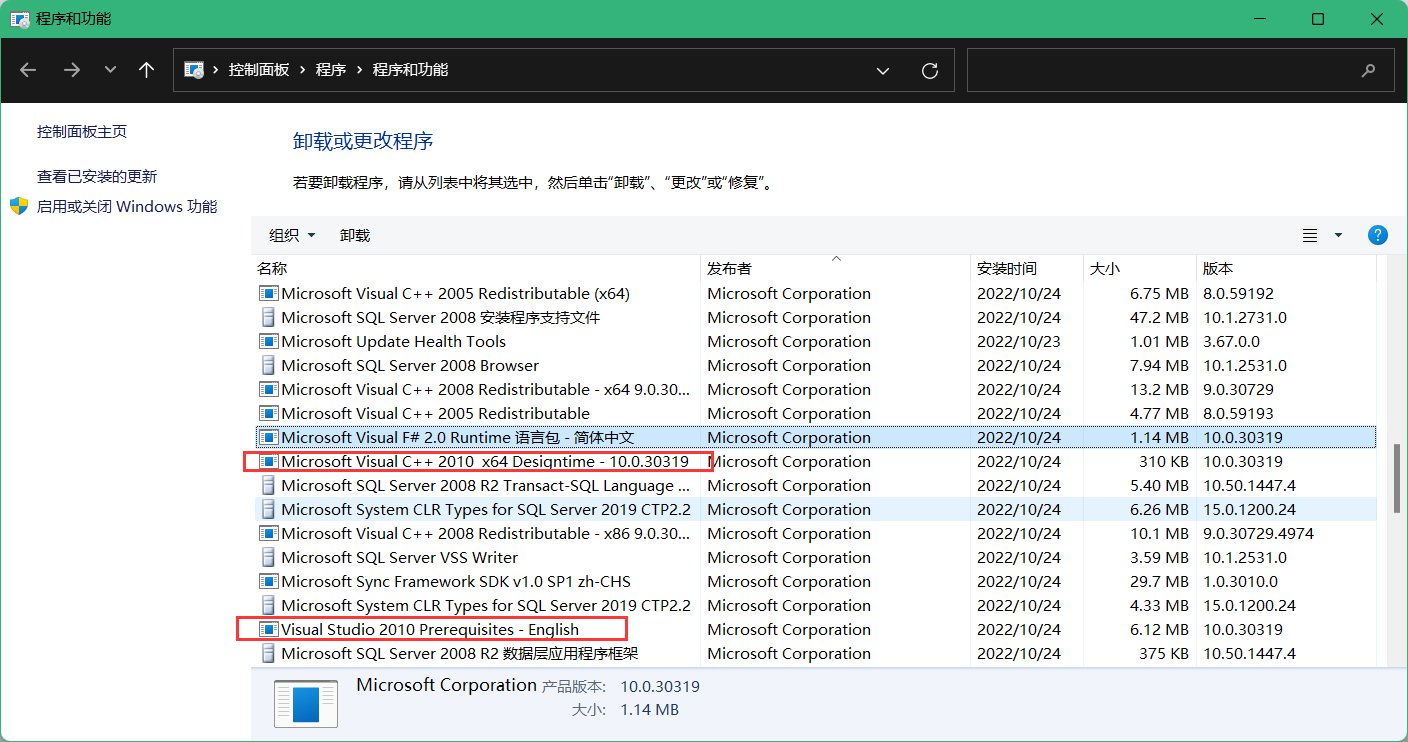1408x742 pixels.
Task: Click the change view layout icon
Action: 1310,235
